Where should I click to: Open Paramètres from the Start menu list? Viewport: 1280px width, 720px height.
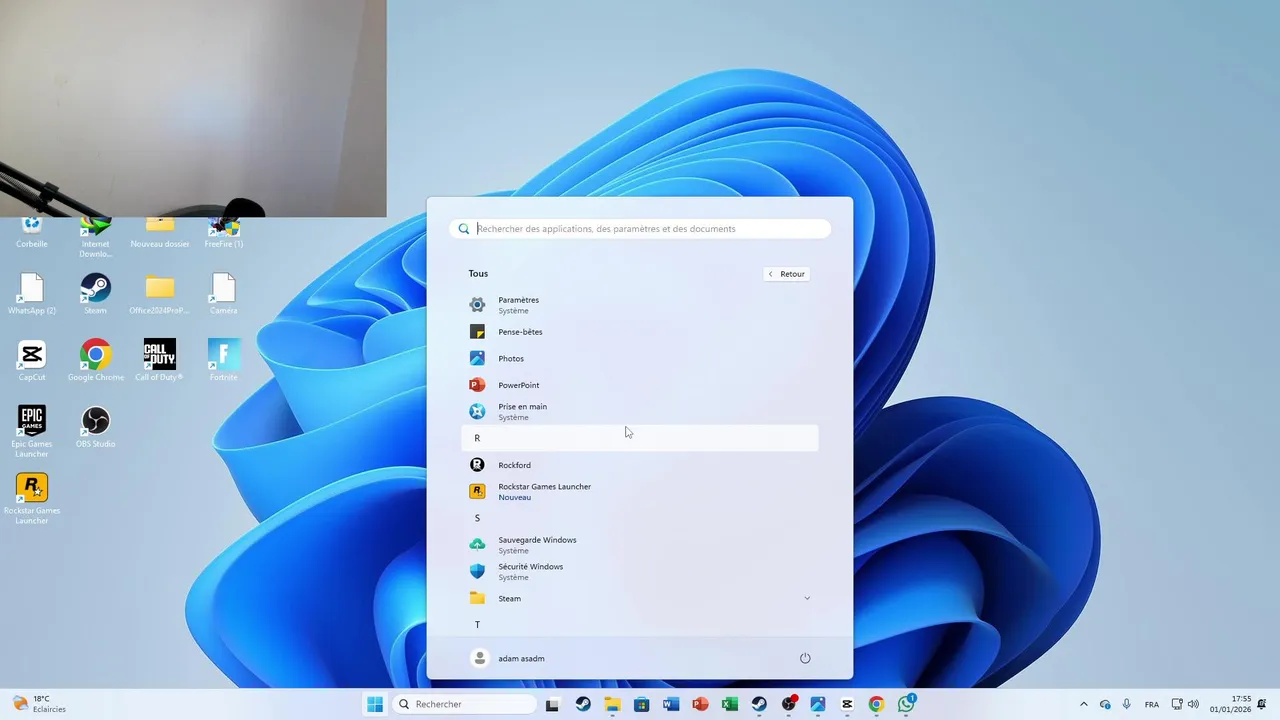(640, 305)
